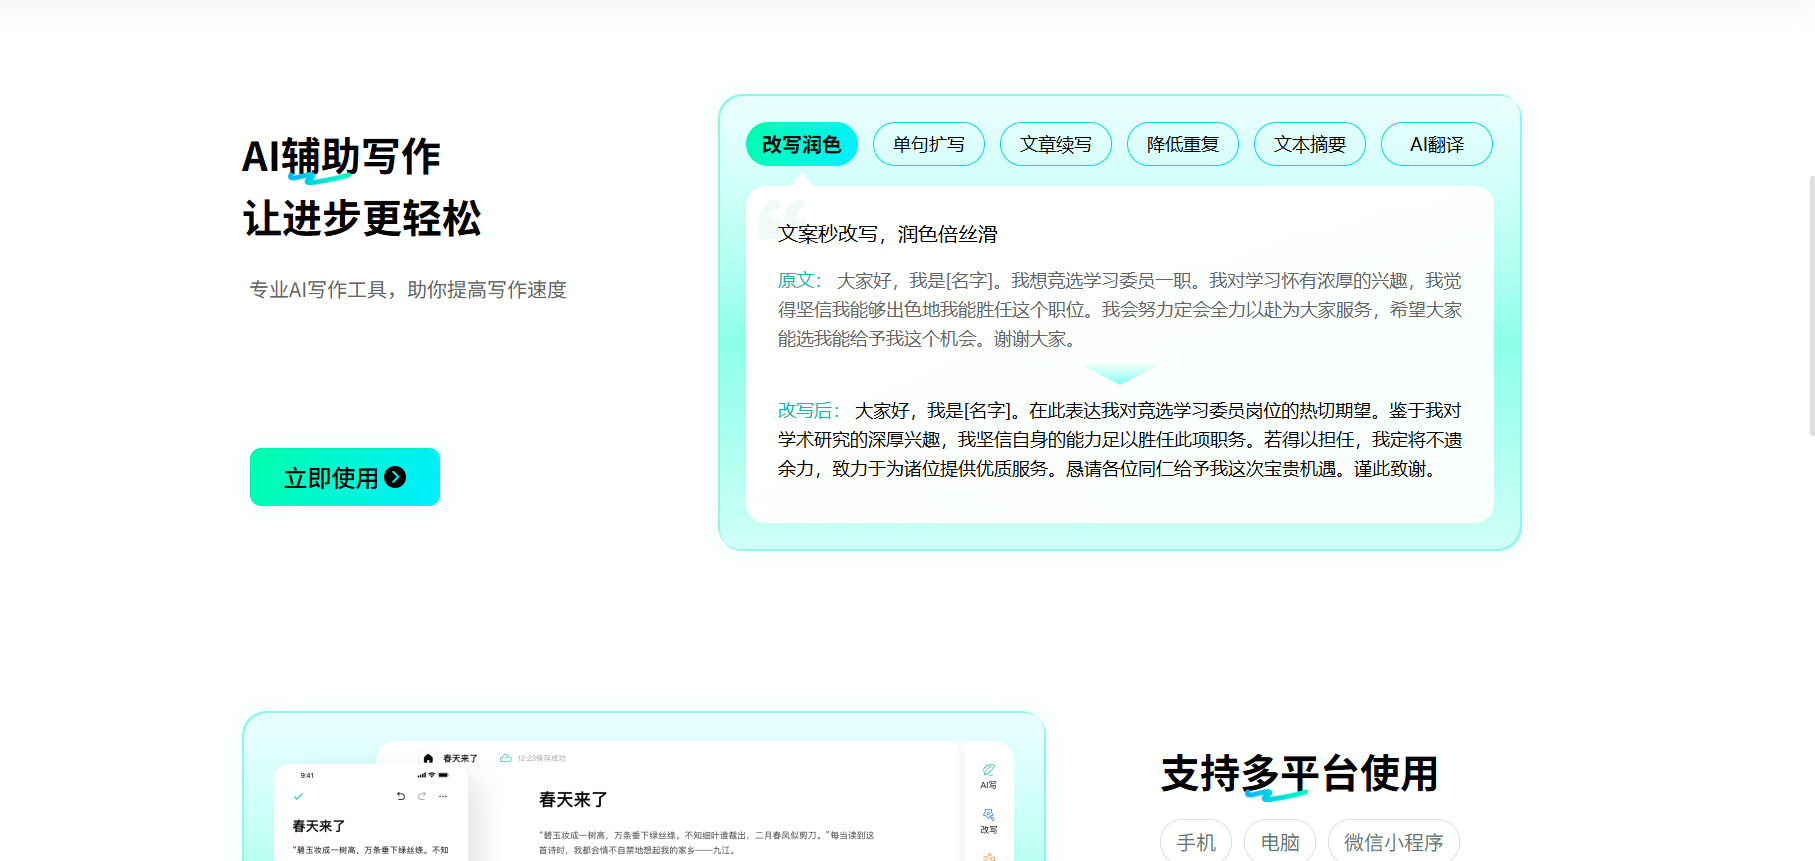Click the arrow icon in 立即使用 button
This screenshot has height=861, width=1815.
pos(395,477)
